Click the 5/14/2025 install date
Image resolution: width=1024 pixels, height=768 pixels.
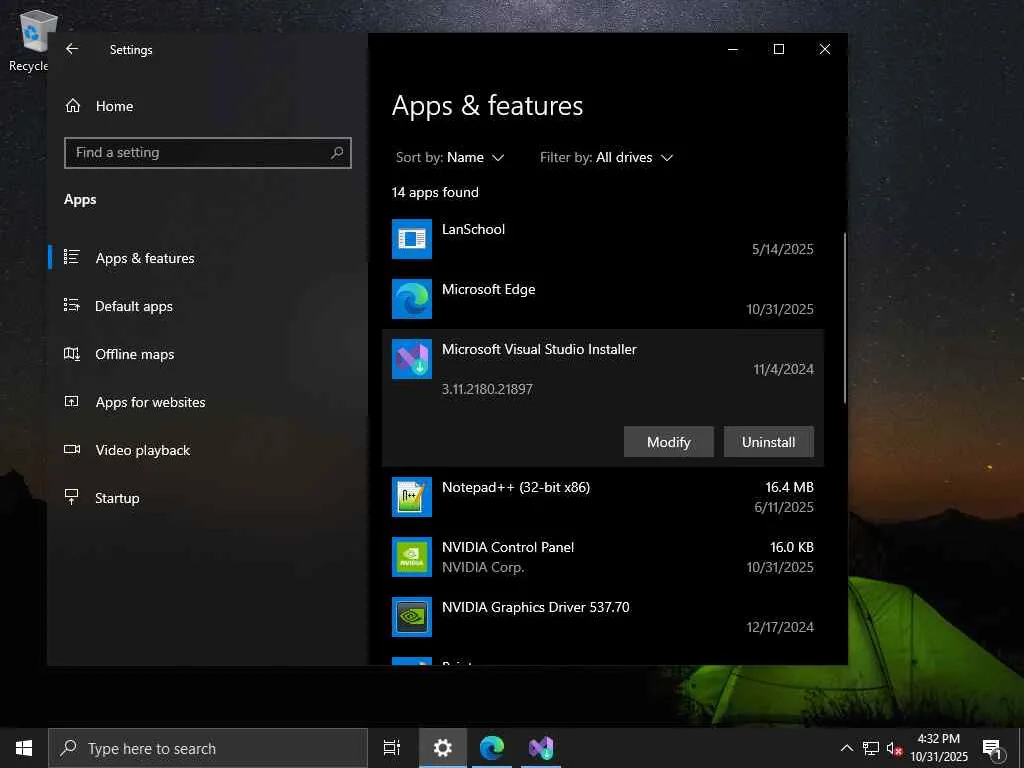coord(782,249)
